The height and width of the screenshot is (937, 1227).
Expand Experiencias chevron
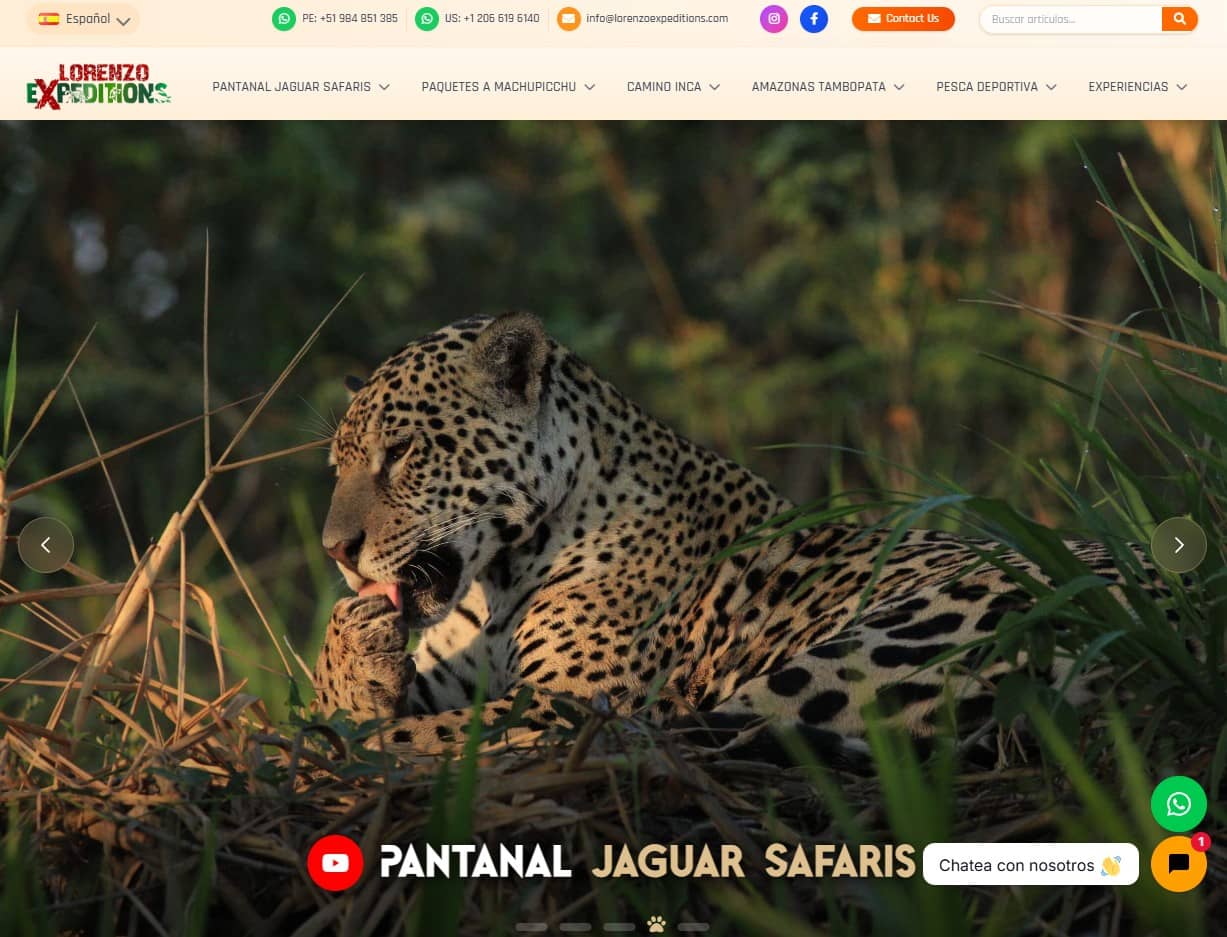tap(1182, 88)
